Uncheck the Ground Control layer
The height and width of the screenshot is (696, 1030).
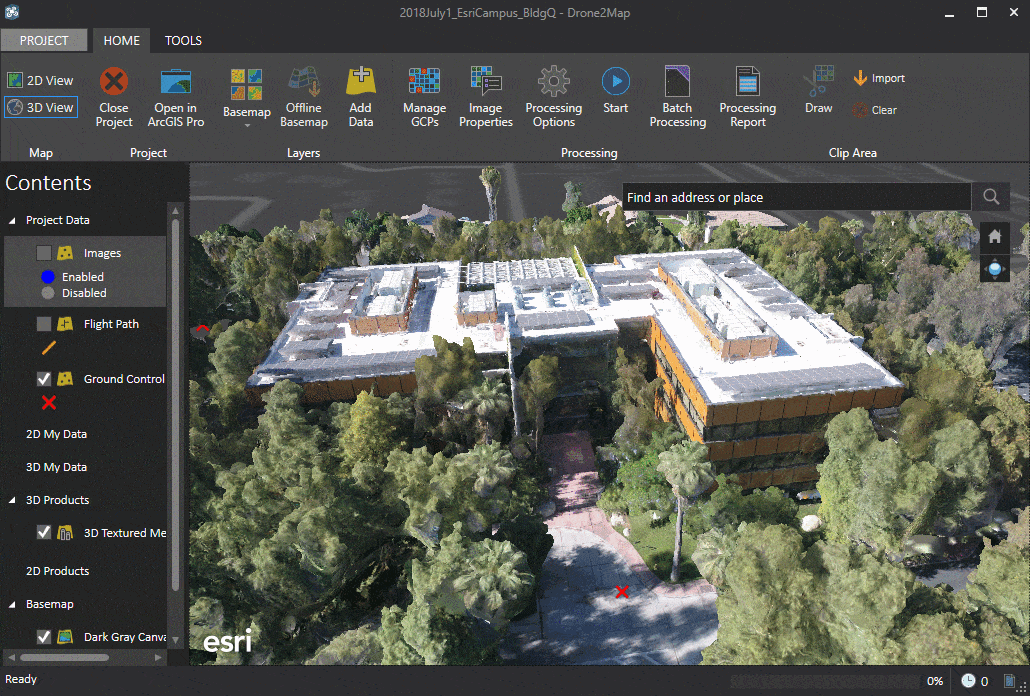43,379
